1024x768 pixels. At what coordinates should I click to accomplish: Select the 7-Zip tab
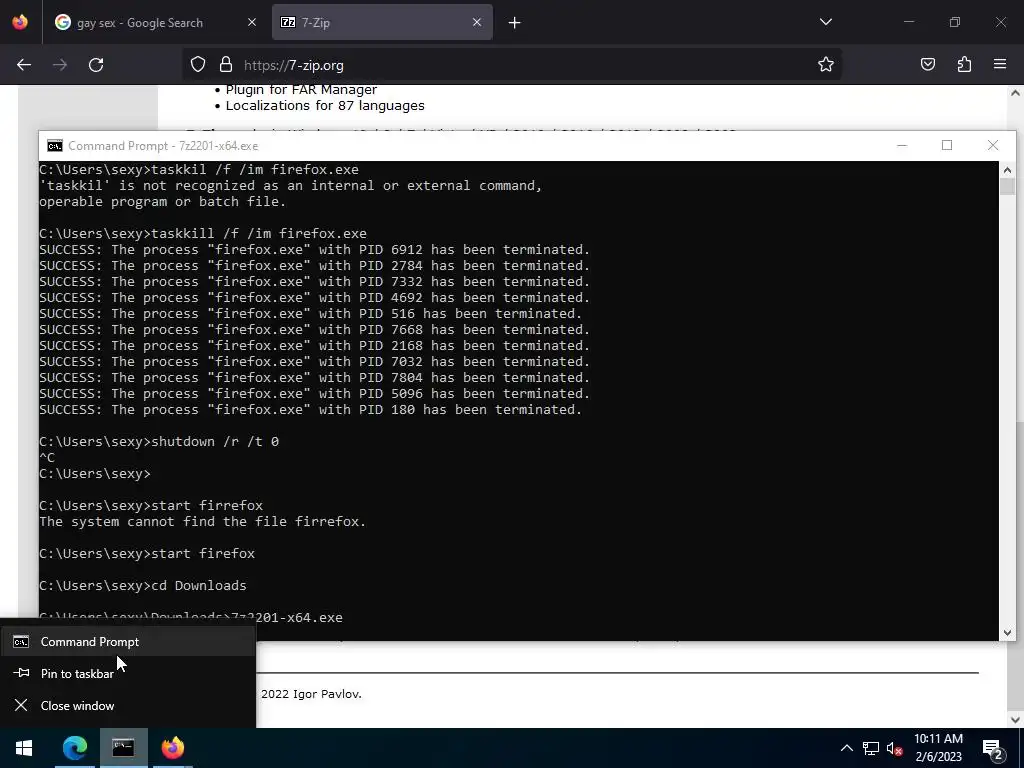tap(382, 23)
